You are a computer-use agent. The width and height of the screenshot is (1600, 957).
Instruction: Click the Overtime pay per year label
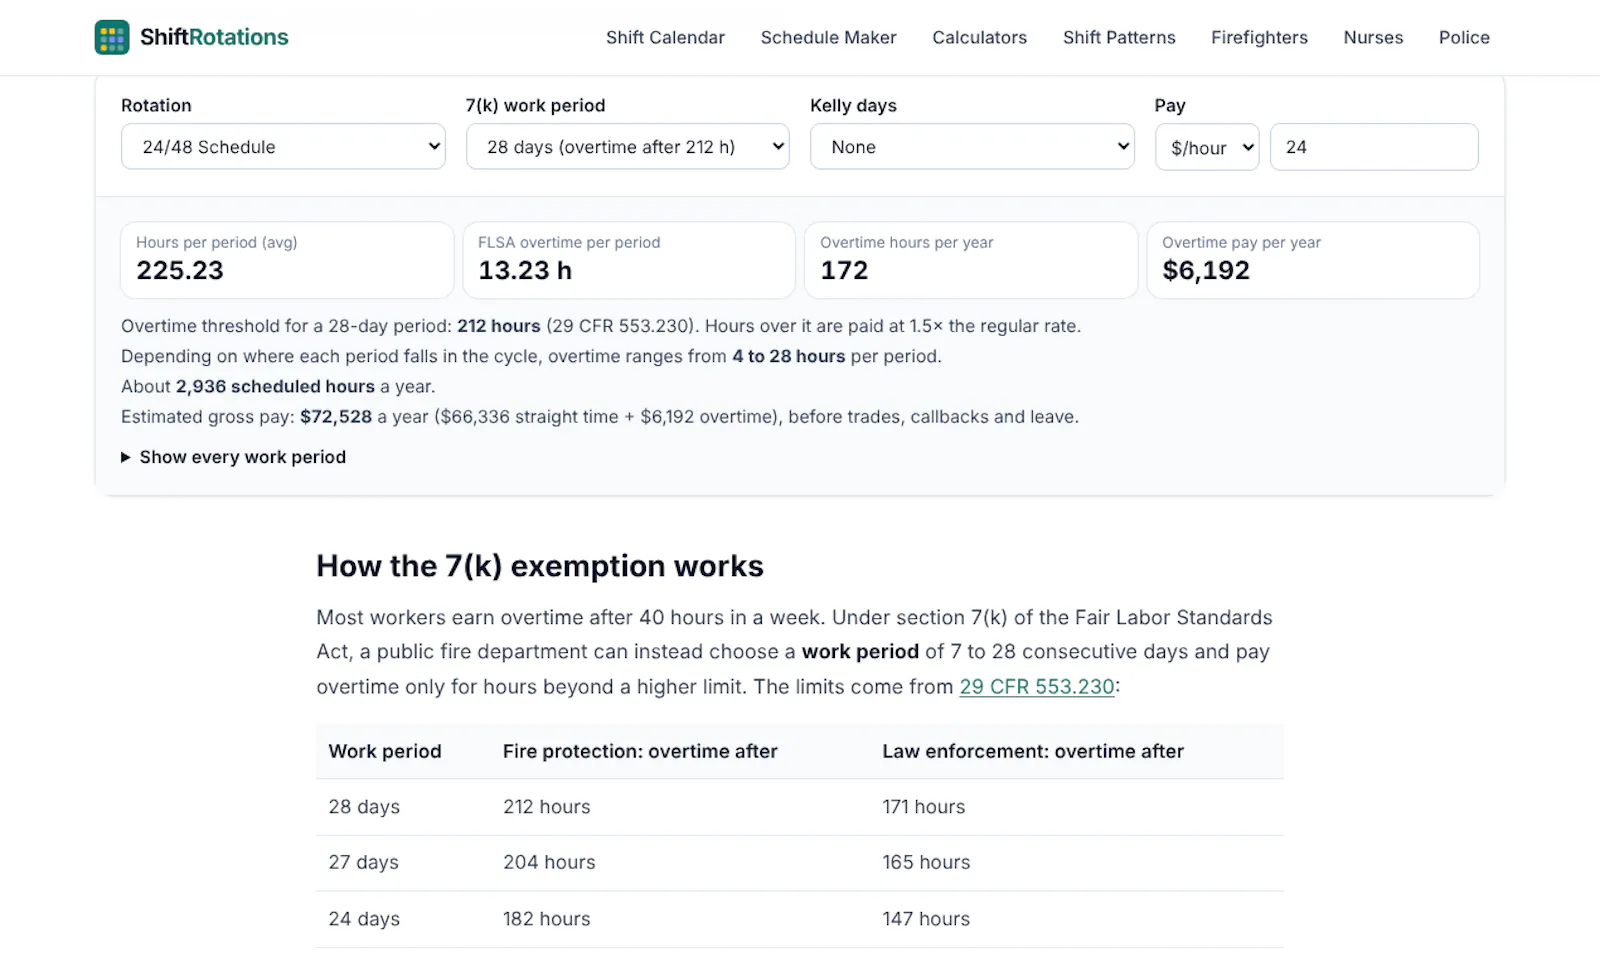1241,242
